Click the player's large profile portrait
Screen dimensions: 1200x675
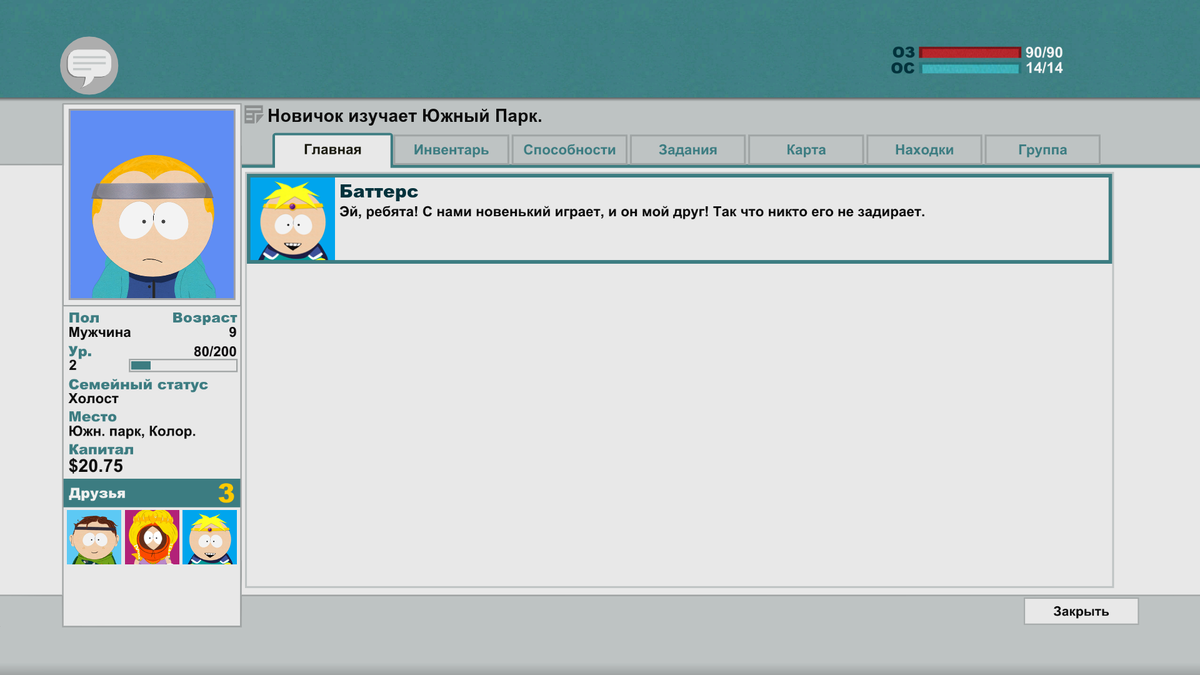pyautogui.click(x=152, y=204)
